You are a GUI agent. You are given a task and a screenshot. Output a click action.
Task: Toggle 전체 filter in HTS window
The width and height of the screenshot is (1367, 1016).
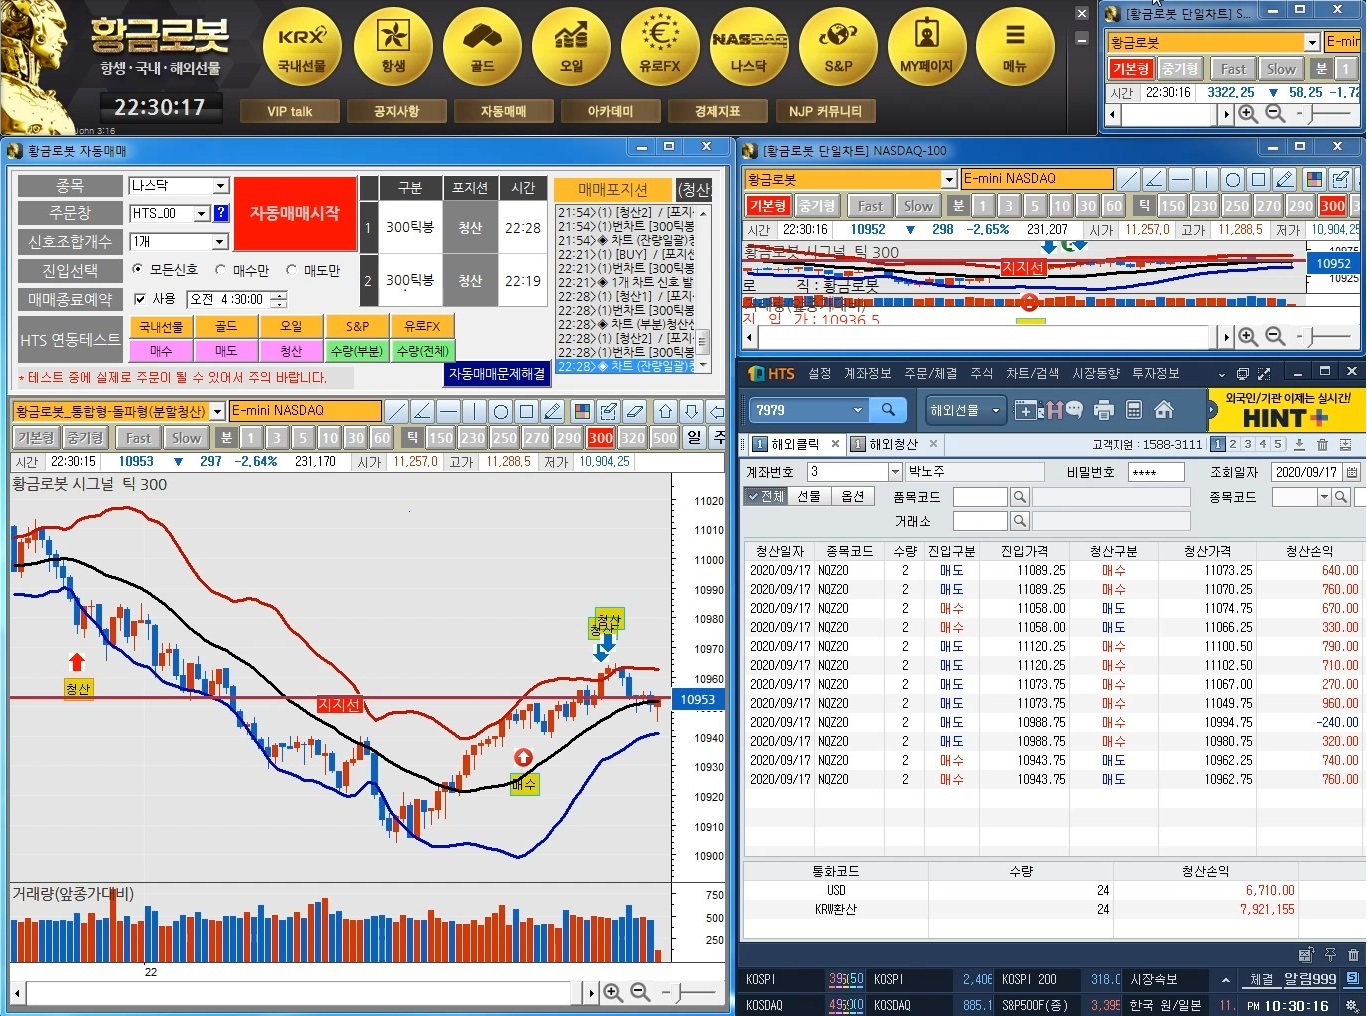pyautogui.click(x=766, y=496)
